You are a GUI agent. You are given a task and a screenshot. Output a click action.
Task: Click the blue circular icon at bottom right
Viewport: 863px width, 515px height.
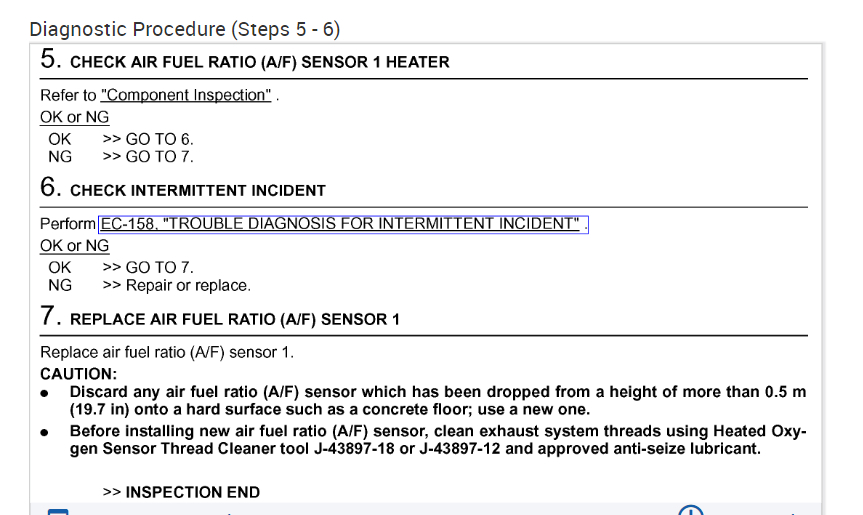691,510
